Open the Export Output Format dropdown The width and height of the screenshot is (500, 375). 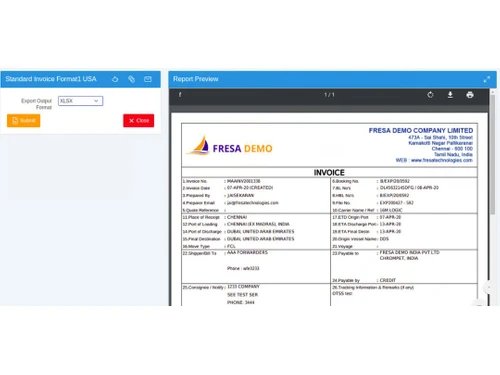point(80,101)
